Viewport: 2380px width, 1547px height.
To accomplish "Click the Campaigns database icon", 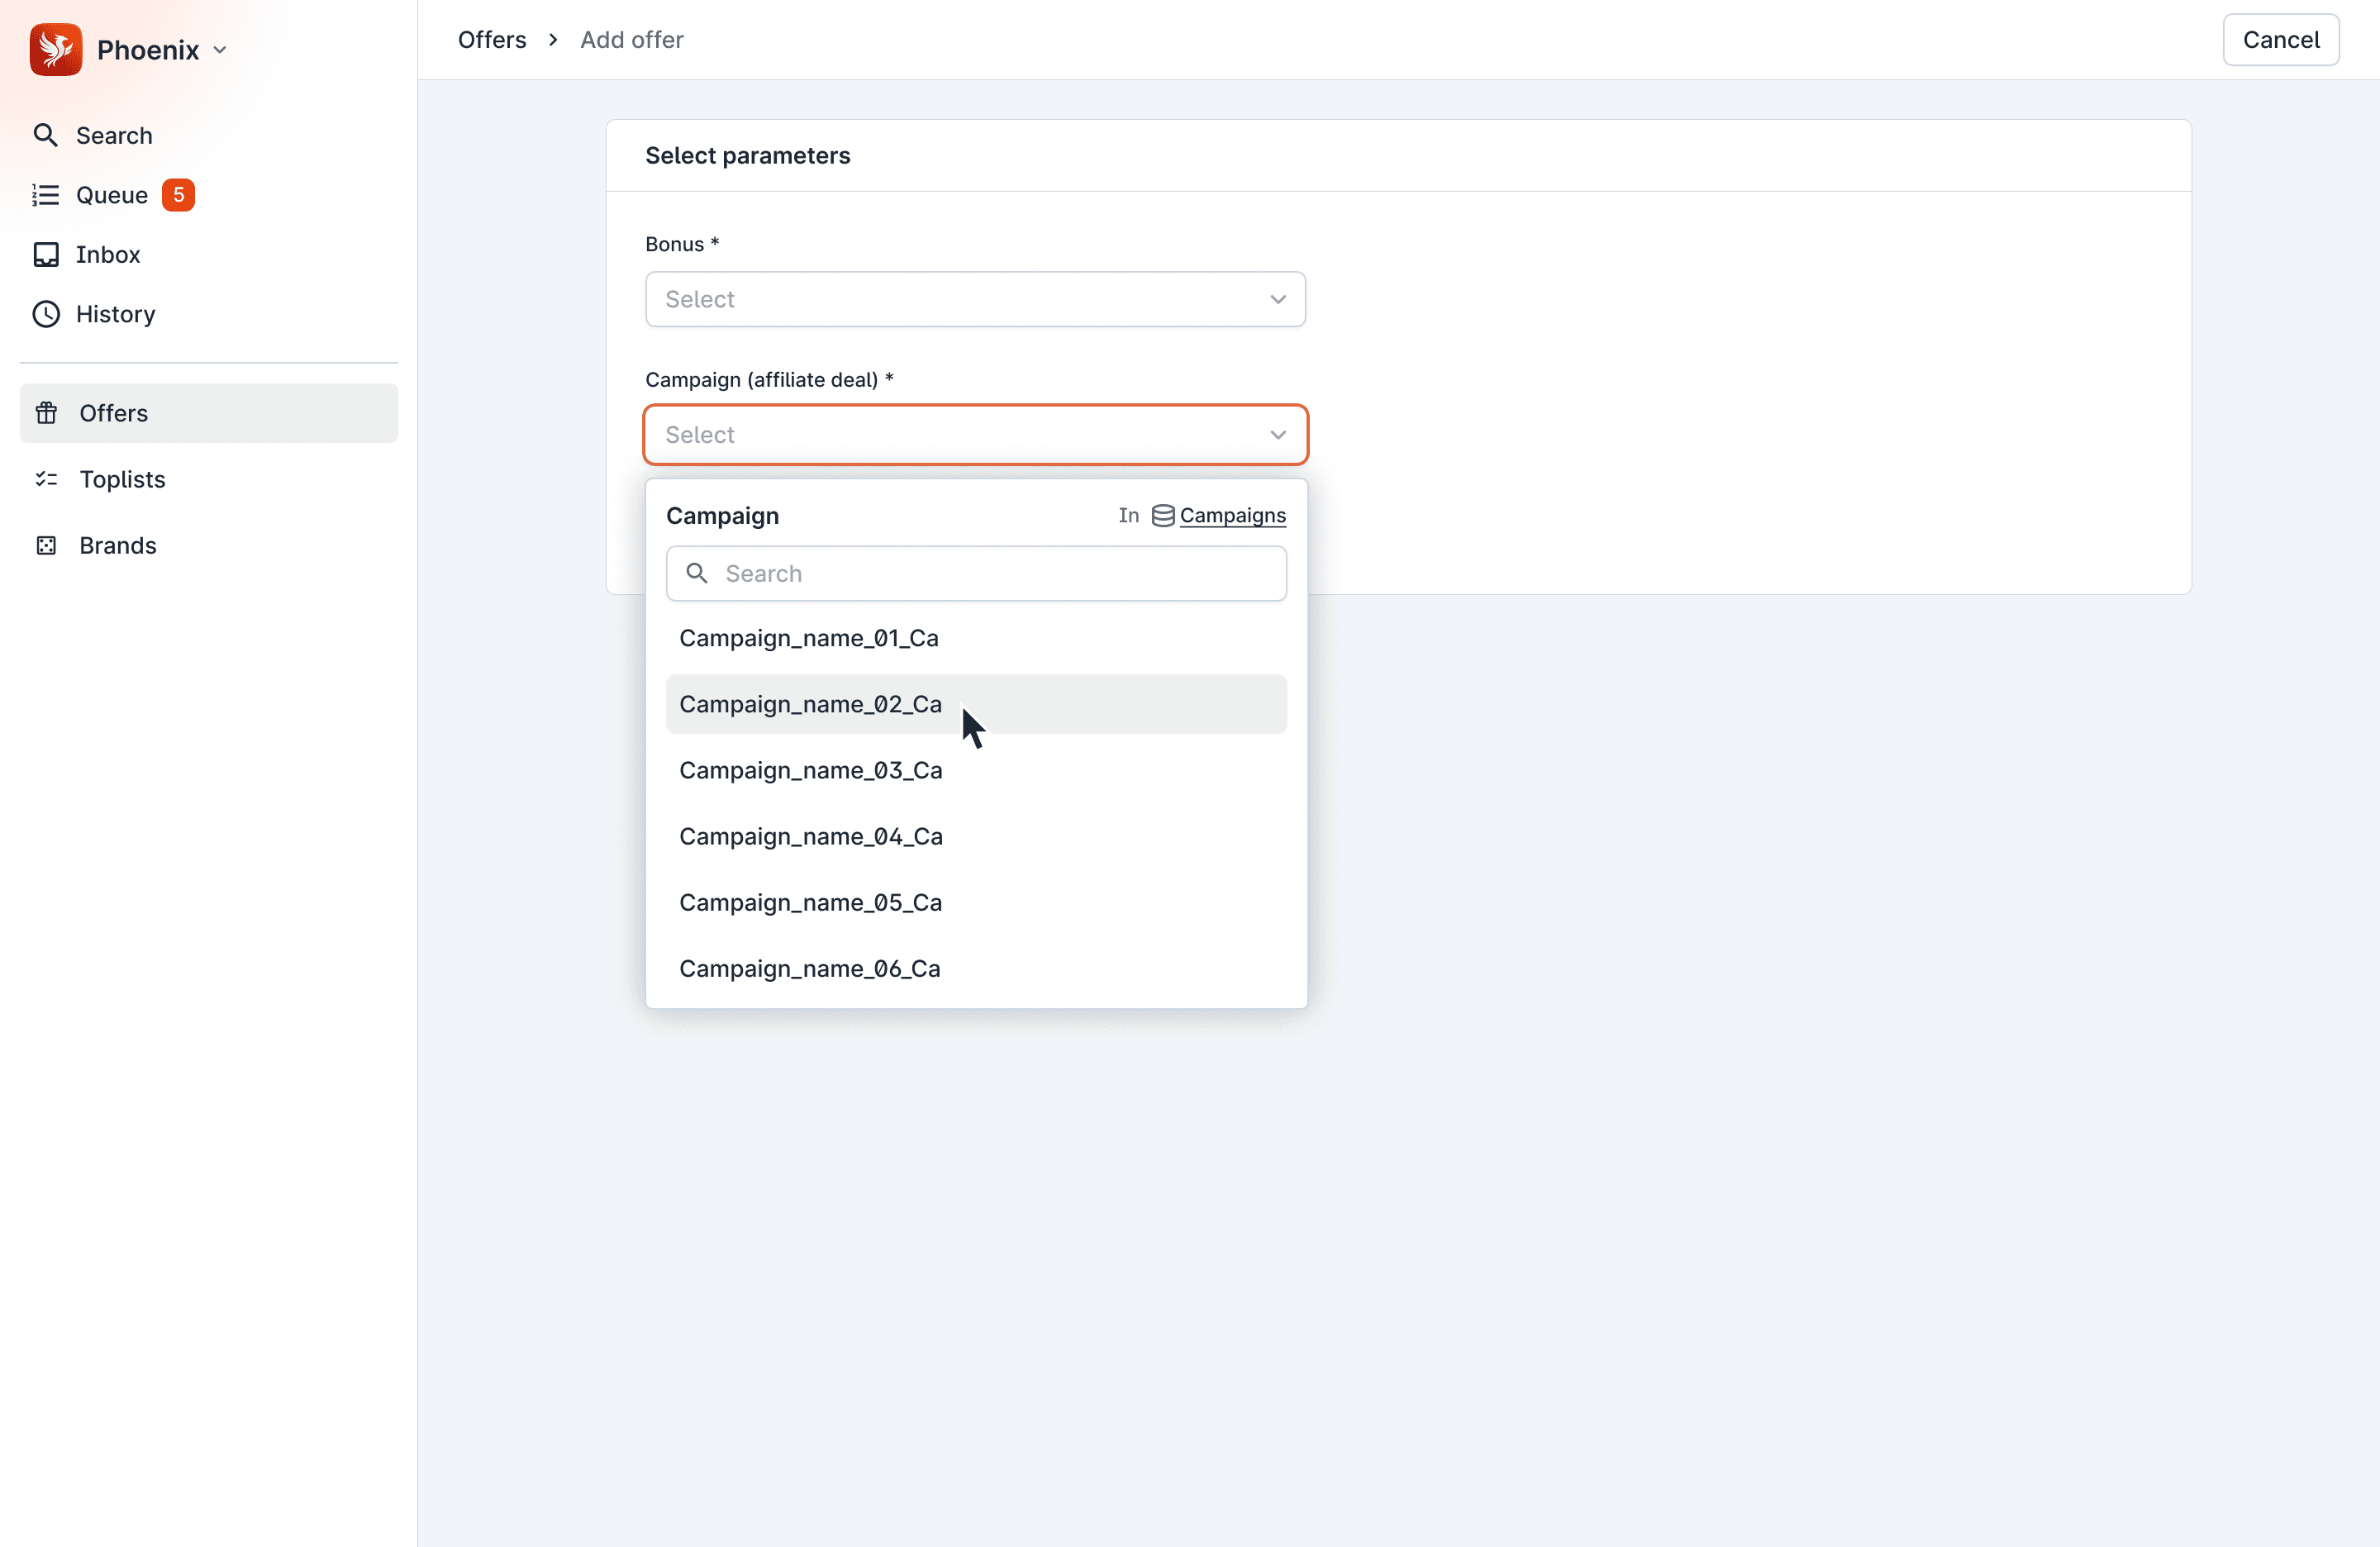I will coord(1162,516).
